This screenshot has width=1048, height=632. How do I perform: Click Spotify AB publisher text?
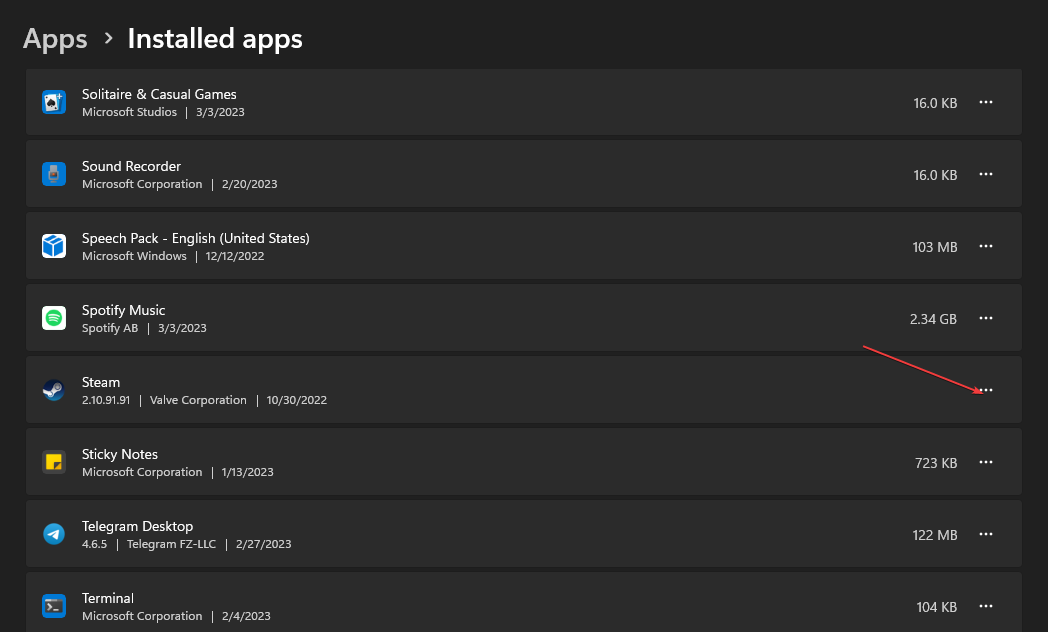(x=110, y=329)
